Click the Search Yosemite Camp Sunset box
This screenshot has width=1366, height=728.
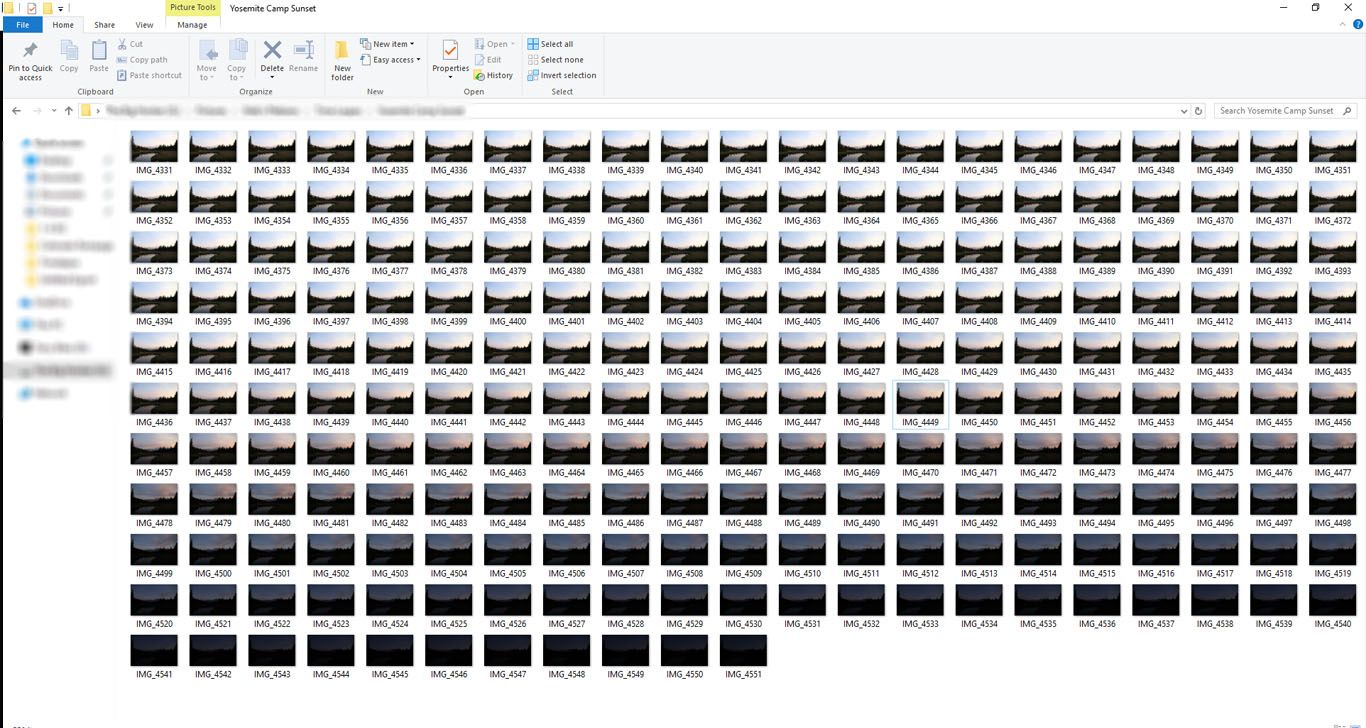click(x=1285, y=111)
